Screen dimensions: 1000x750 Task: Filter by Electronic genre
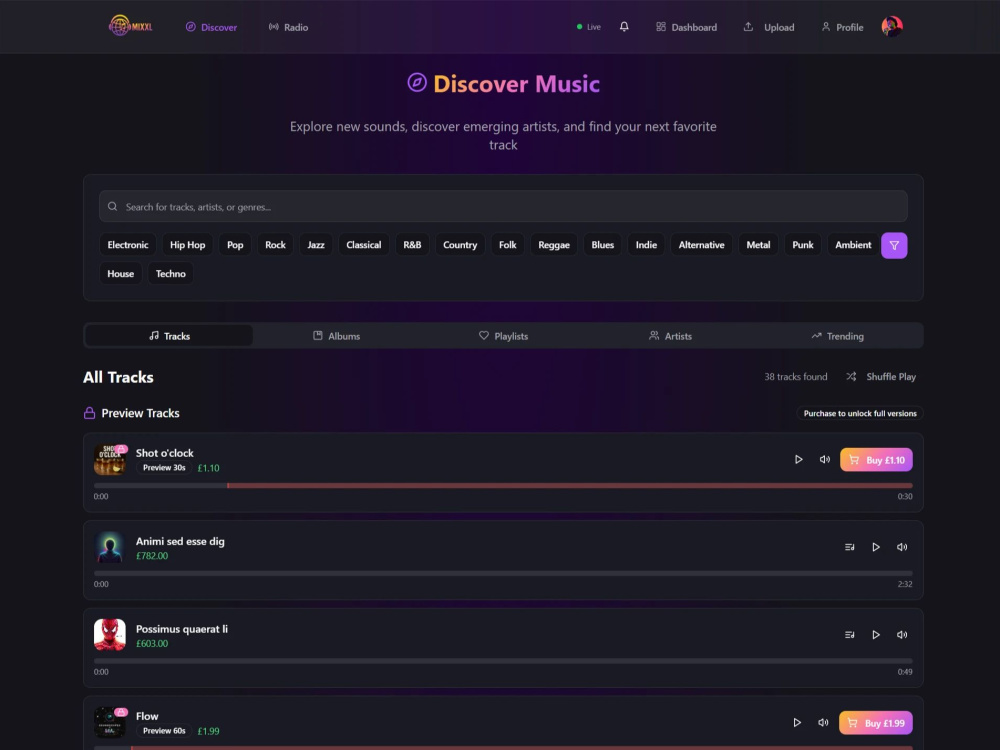tap(128, 245)
